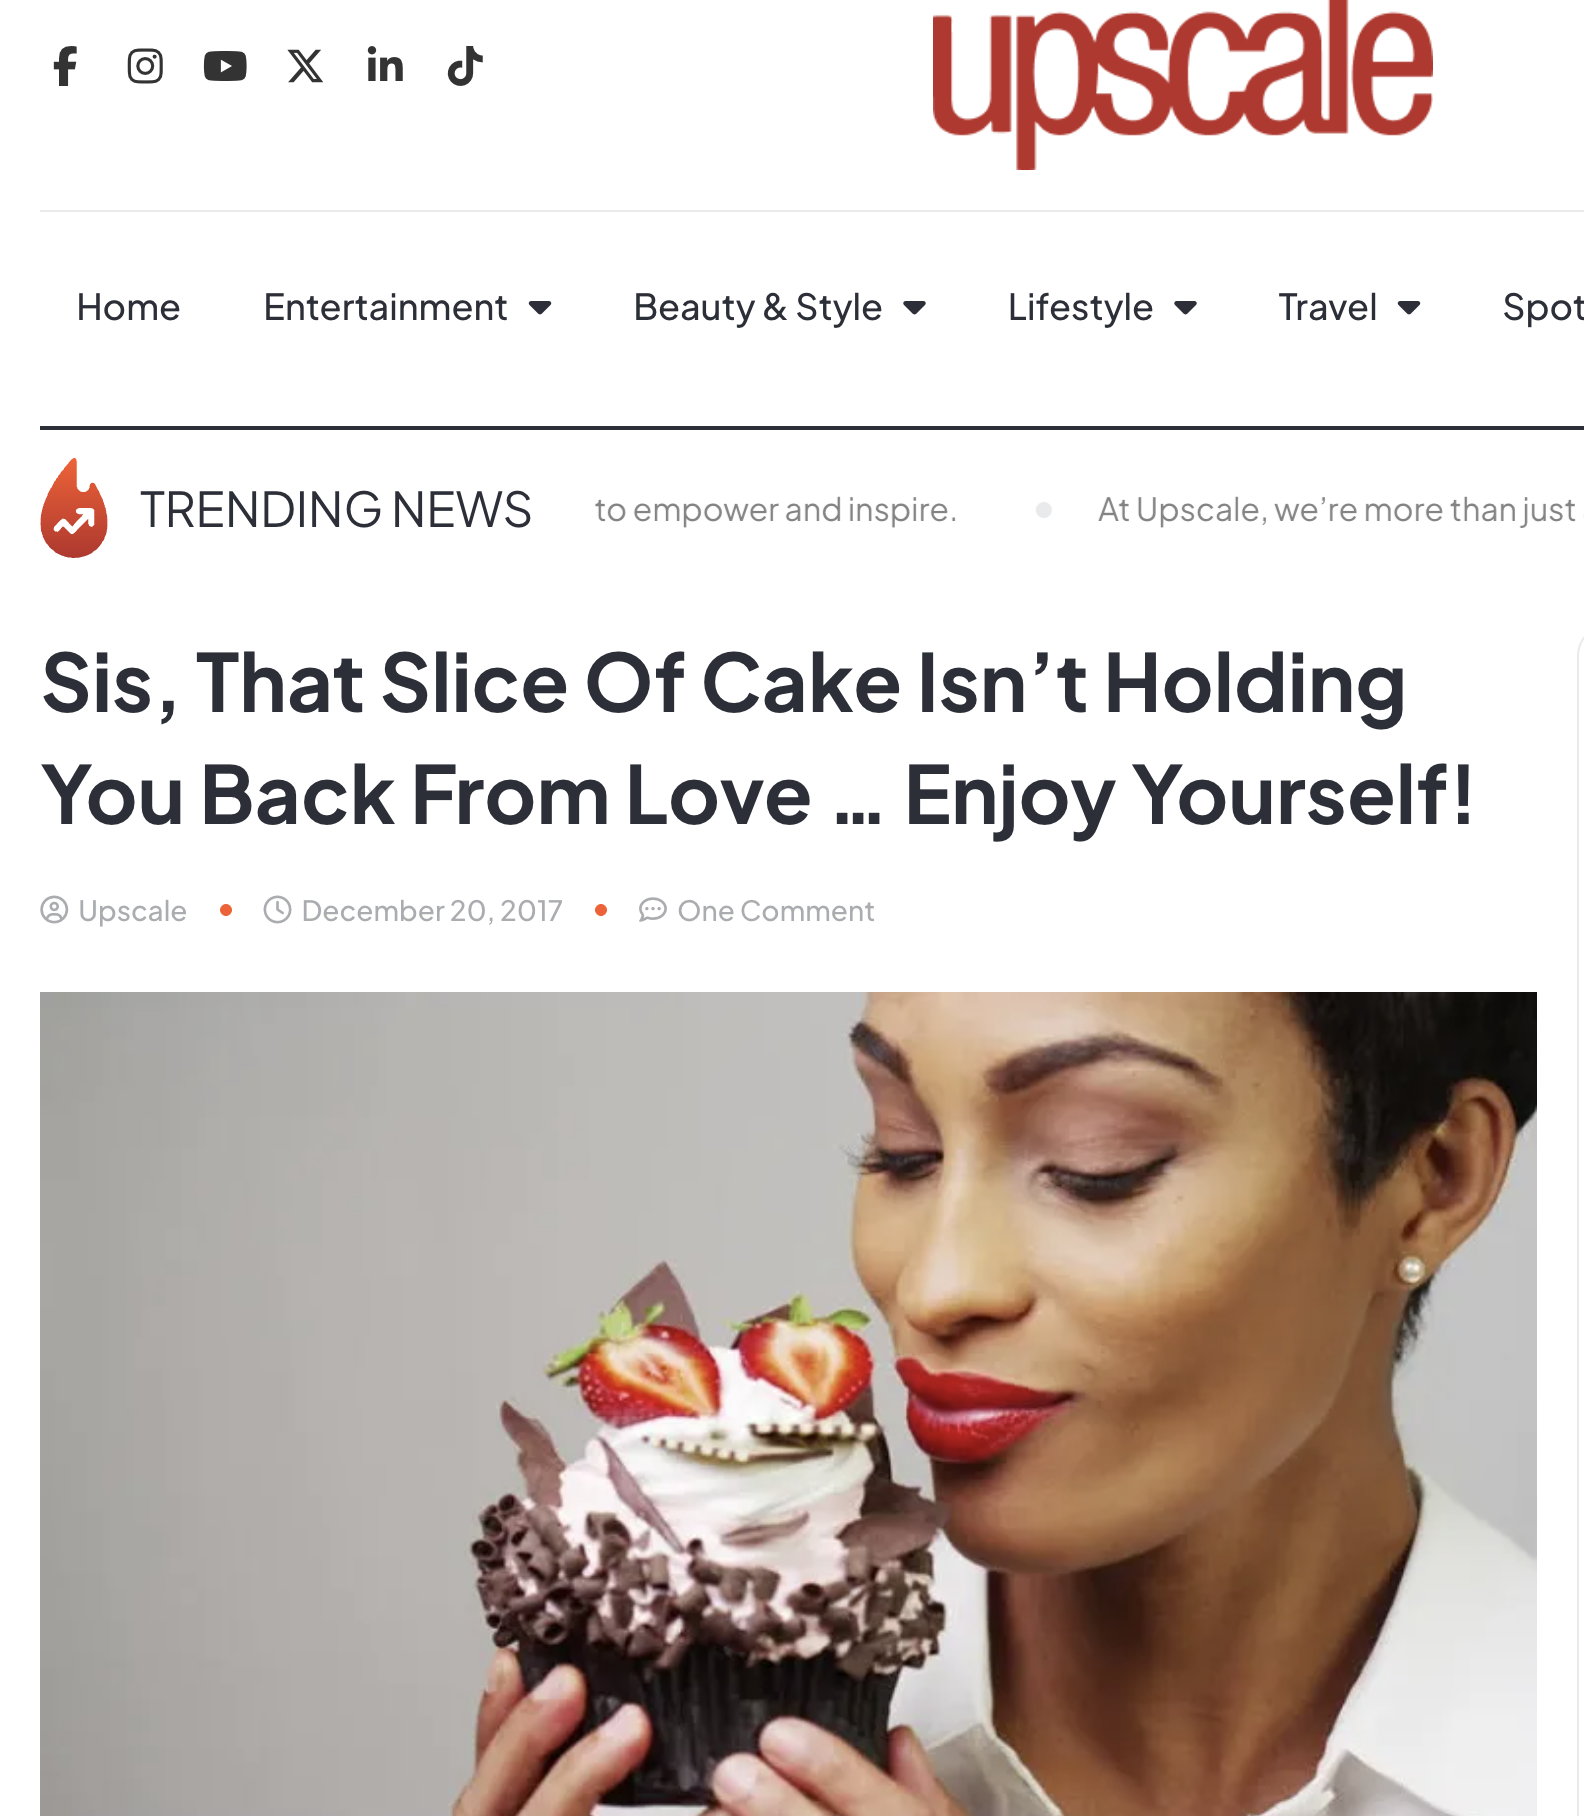Expand the Lifestyle dropdown arrow
Viewport: 1584px width, 1816px height.
click(x=1185, y=308)
